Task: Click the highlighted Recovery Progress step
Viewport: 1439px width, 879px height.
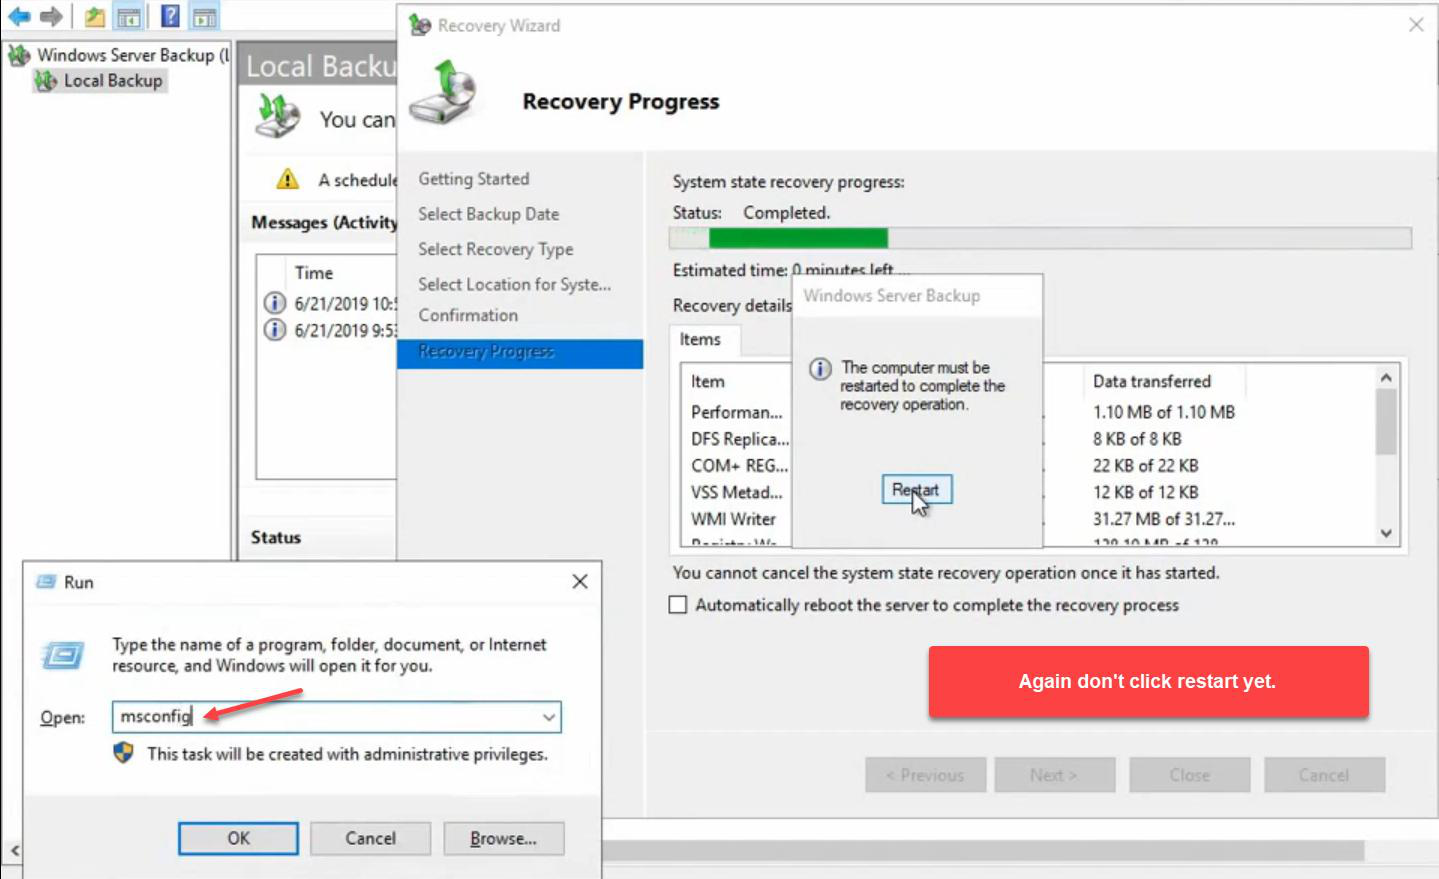Action: pyautogui.click(x=520, y=352)
